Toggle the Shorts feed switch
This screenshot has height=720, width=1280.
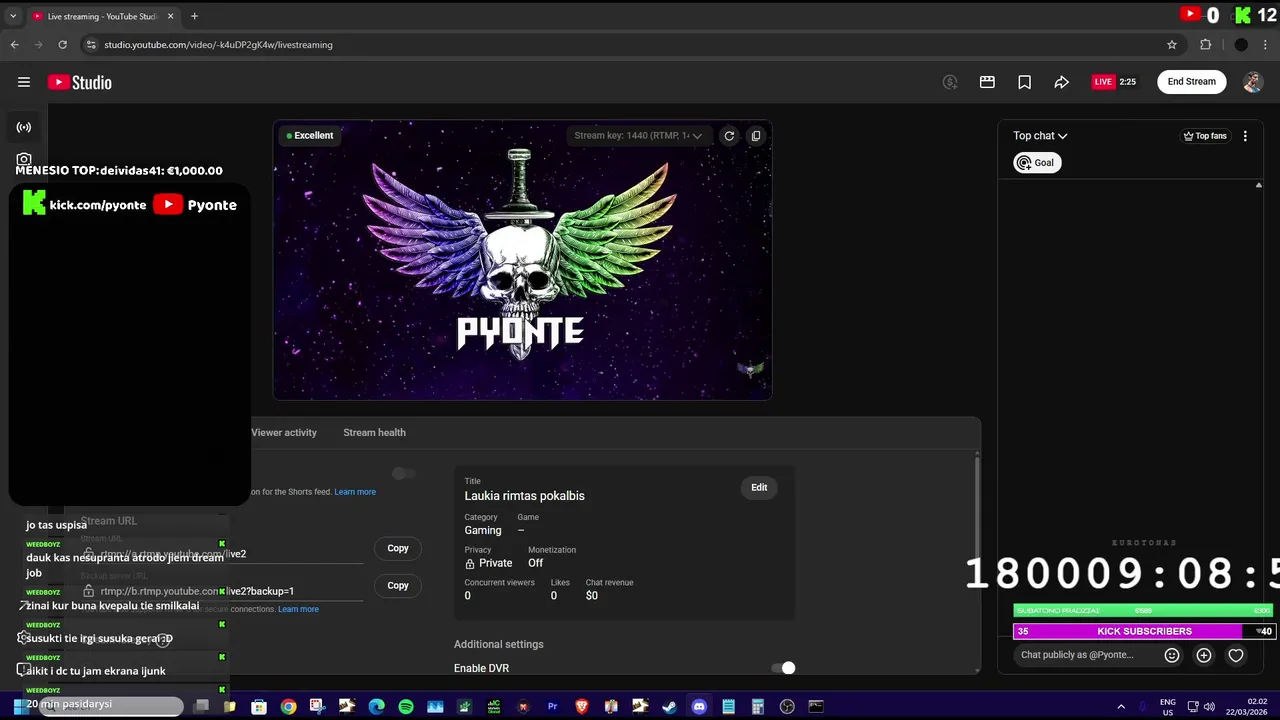pyautogui.click(x=404, y=473)
